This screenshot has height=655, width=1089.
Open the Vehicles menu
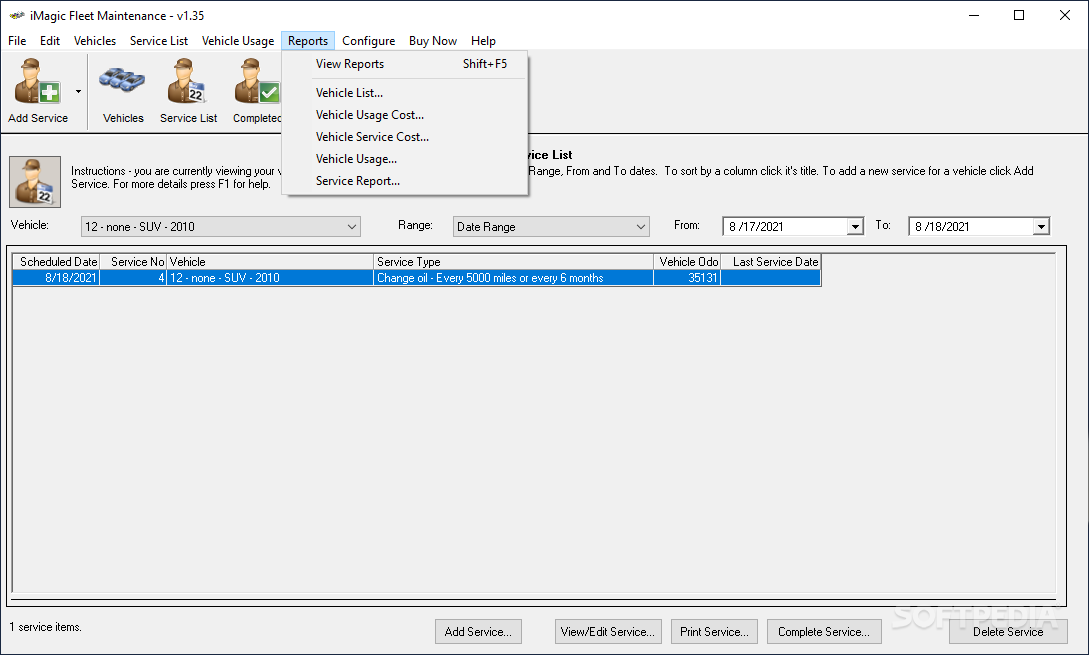tap(95, 41)
